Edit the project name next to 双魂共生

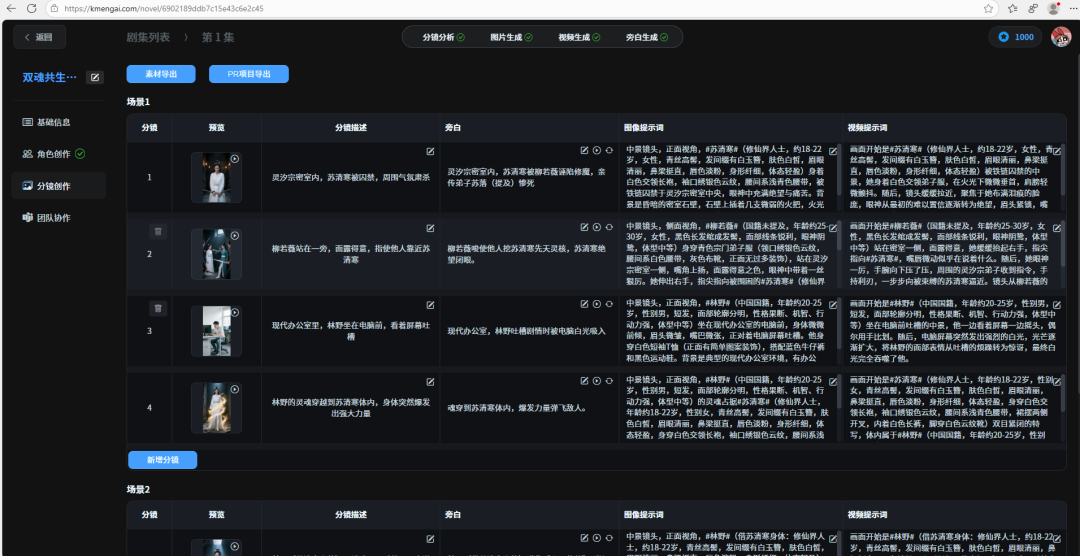coord(95,77)
